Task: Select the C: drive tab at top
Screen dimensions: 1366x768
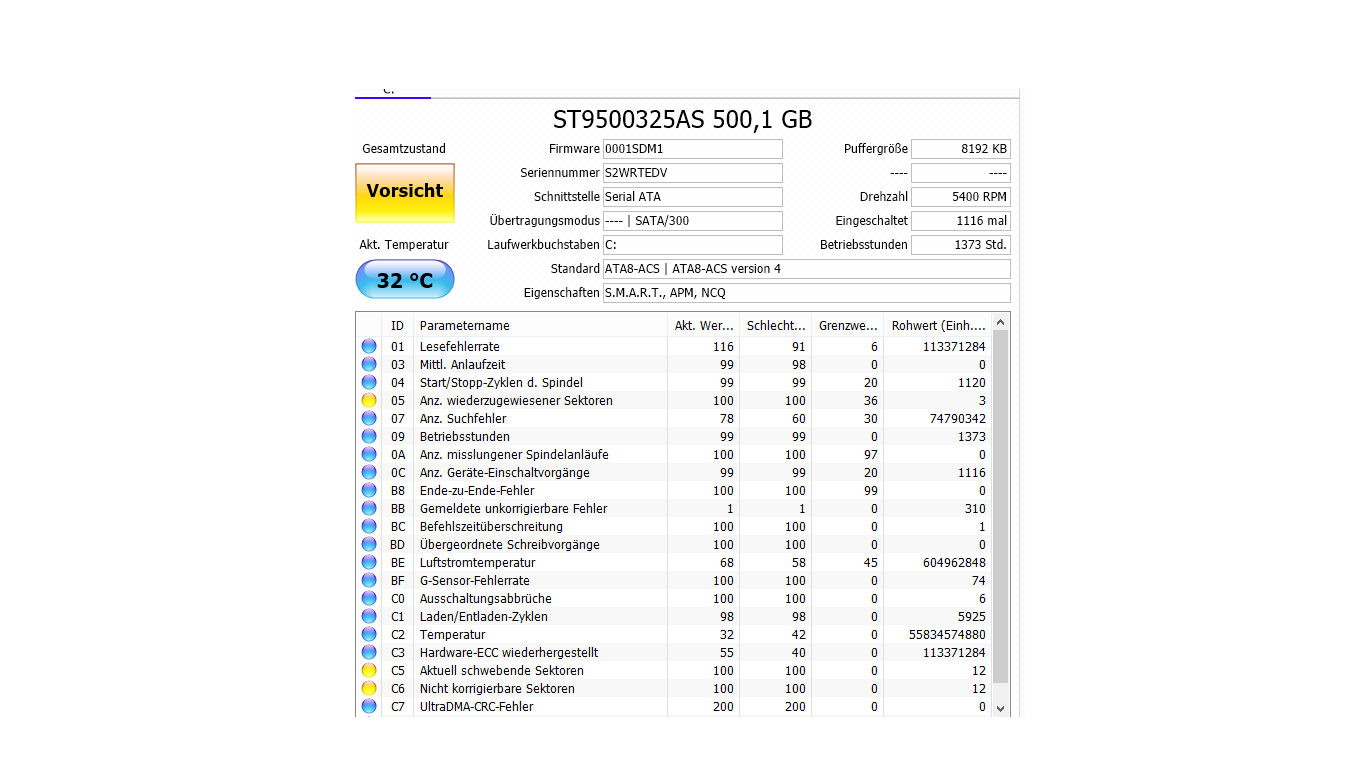Action: [x=392, y=92]
